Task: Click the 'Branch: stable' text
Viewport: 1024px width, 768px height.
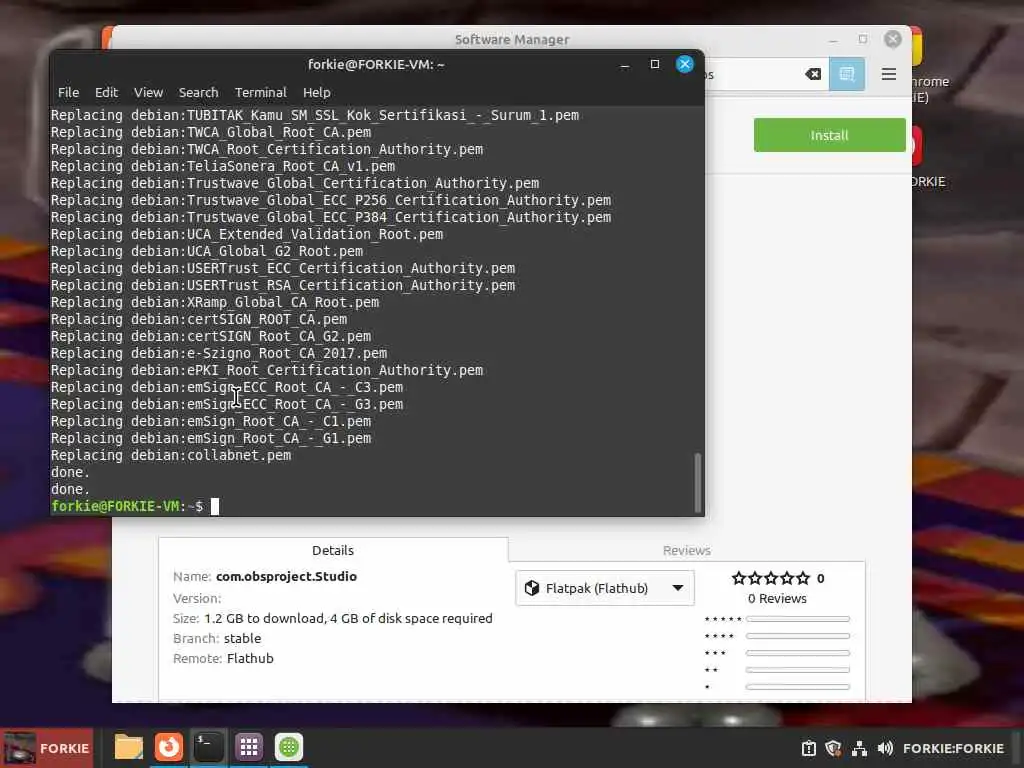Action: [217, 638]
